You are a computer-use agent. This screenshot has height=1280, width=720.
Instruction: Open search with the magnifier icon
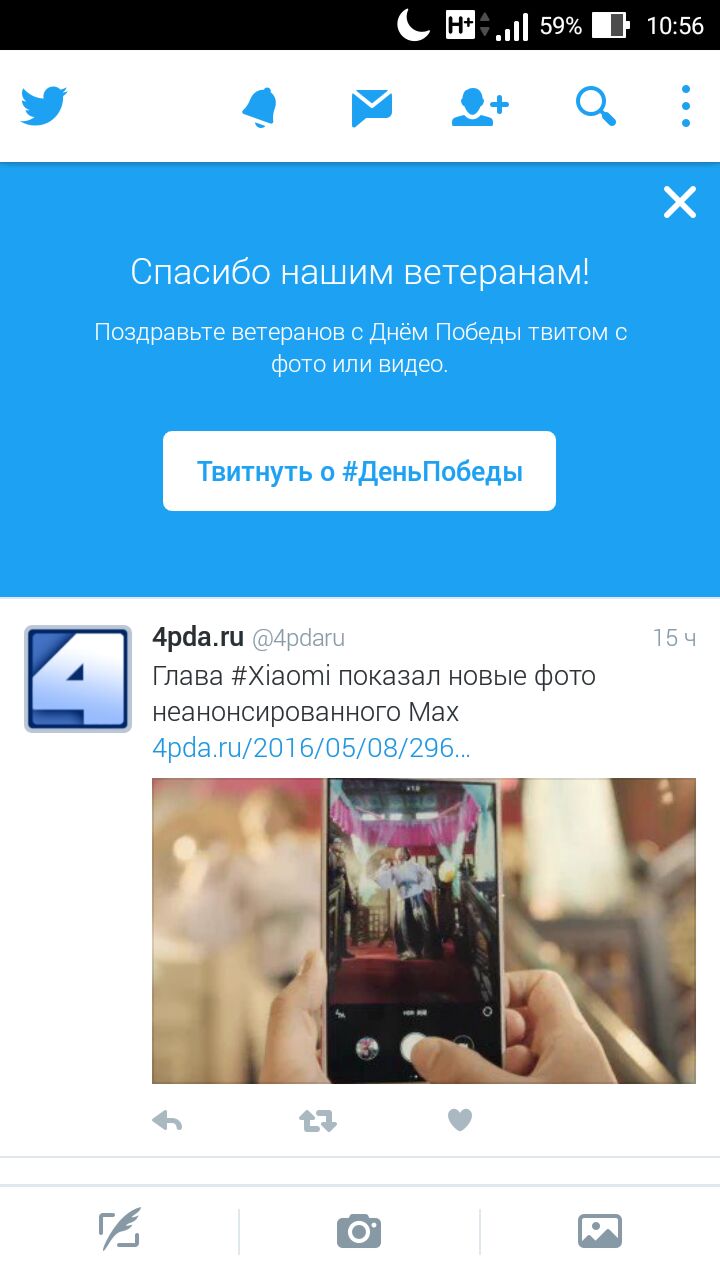(596, 106)
